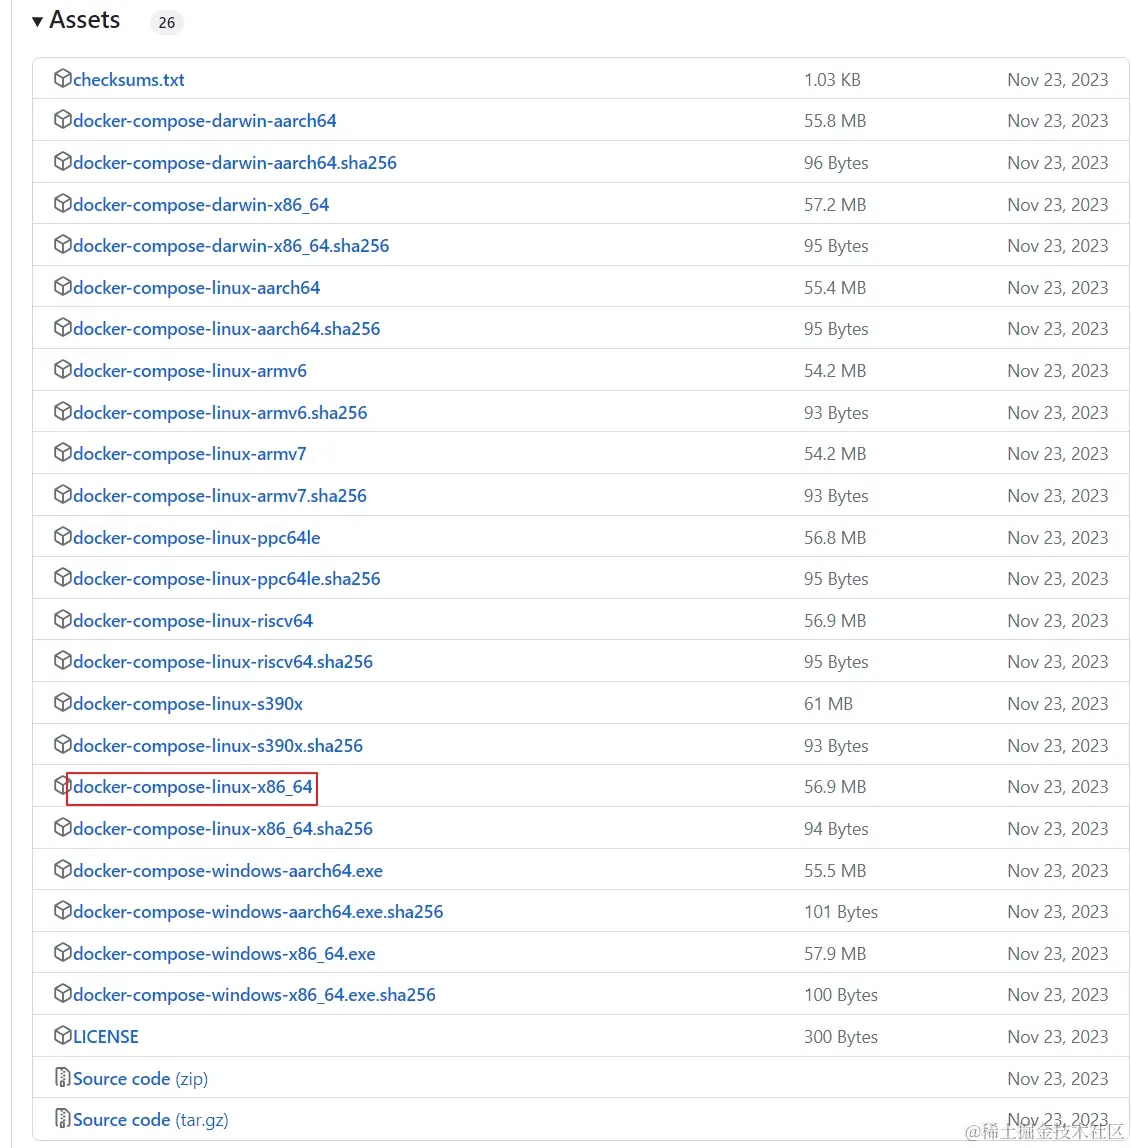Click the Nov 23, 2023 date of checksums.txt

[x=1058, y=80]
